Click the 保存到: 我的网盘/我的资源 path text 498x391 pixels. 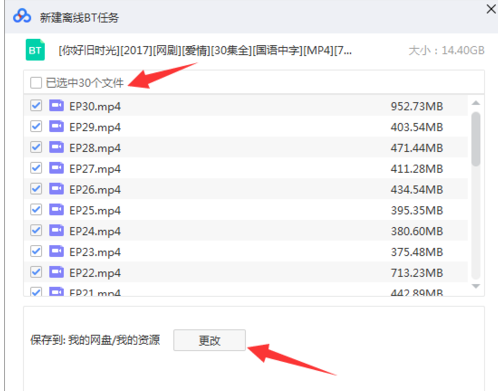(x=95, y=340)
